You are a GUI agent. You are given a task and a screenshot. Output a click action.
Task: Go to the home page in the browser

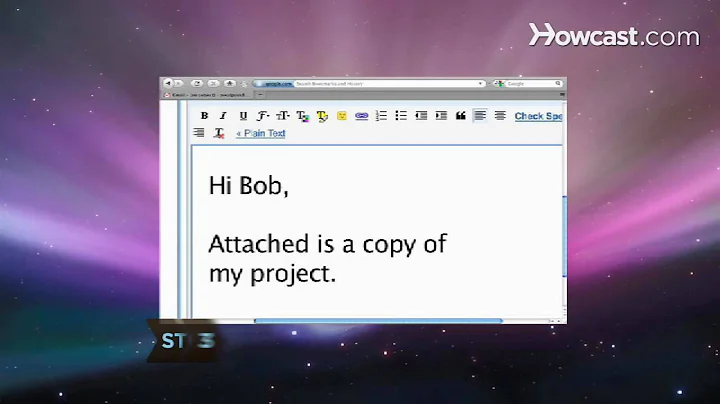tap(230, 83)
